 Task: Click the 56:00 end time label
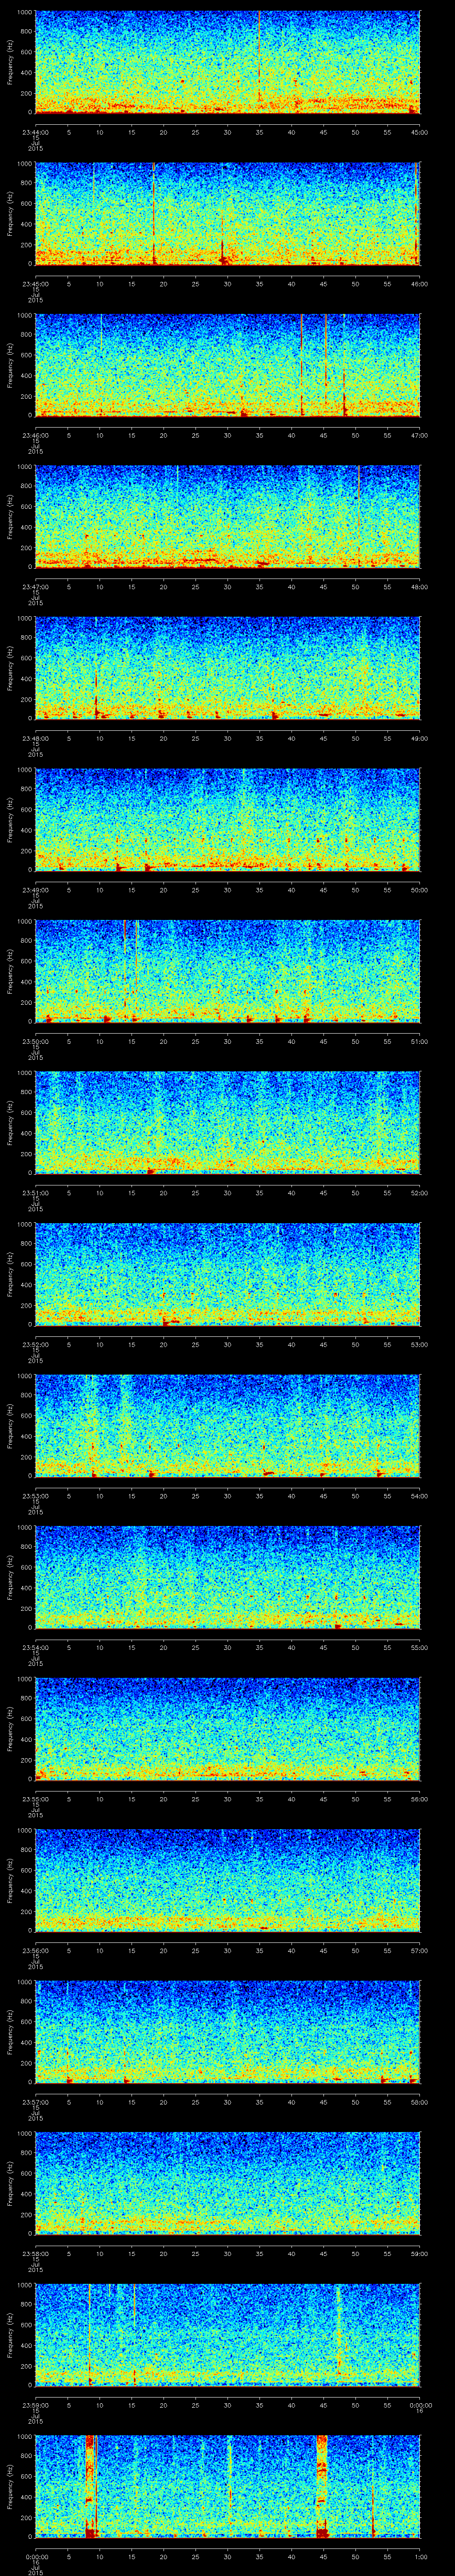420,1799
